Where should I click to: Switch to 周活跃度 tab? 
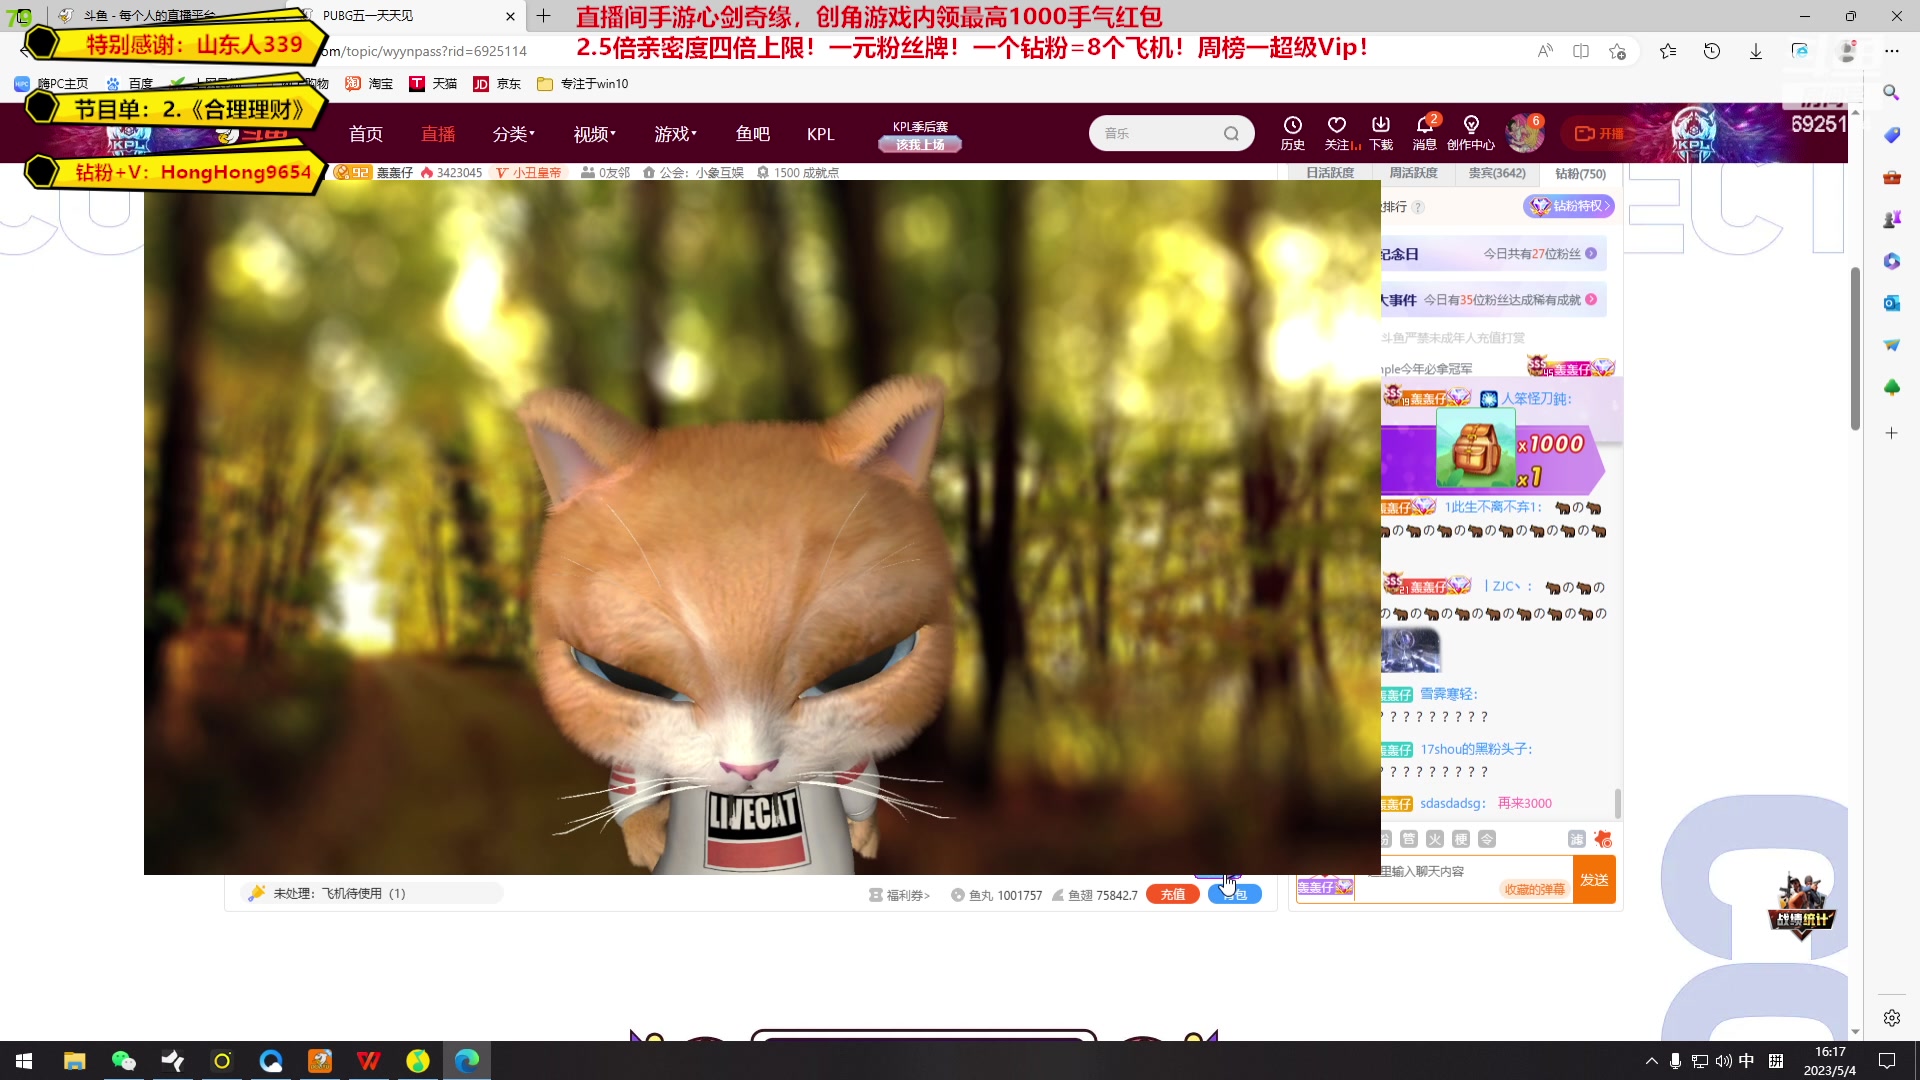(1413, 173)
